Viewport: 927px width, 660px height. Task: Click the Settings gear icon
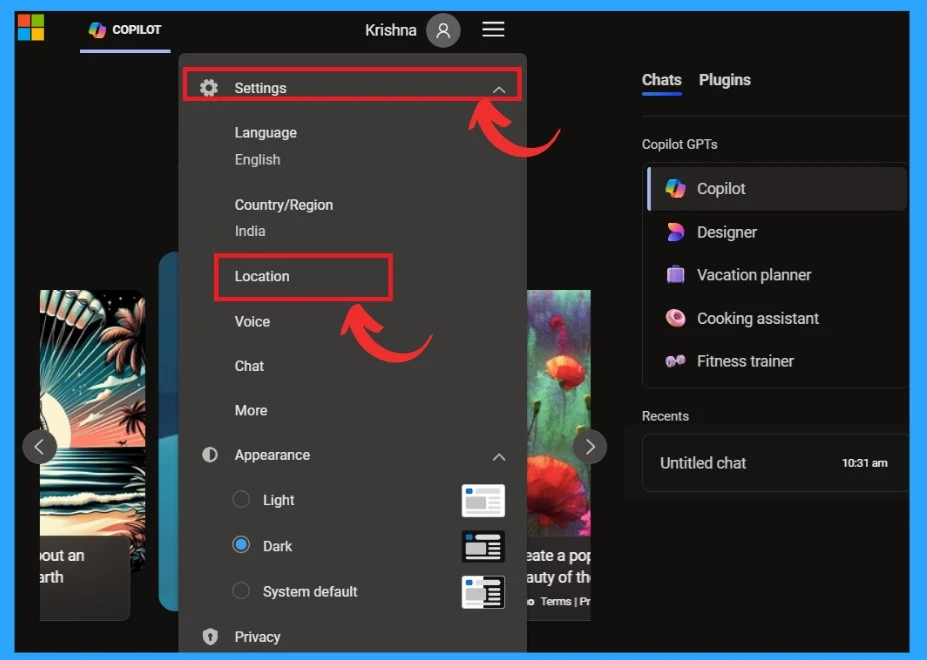click(209, 88)
